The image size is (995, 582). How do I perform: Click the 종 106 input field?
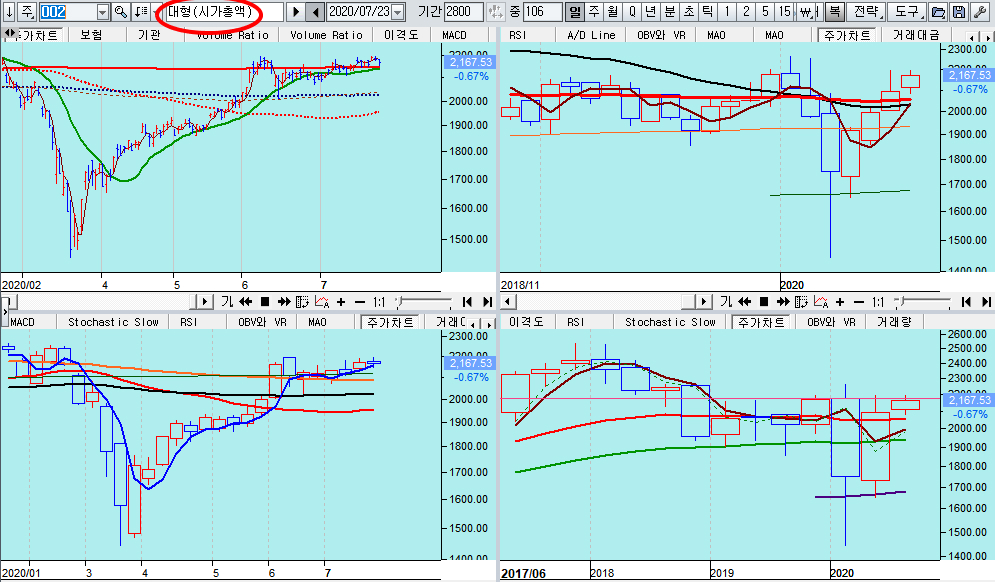543,11
